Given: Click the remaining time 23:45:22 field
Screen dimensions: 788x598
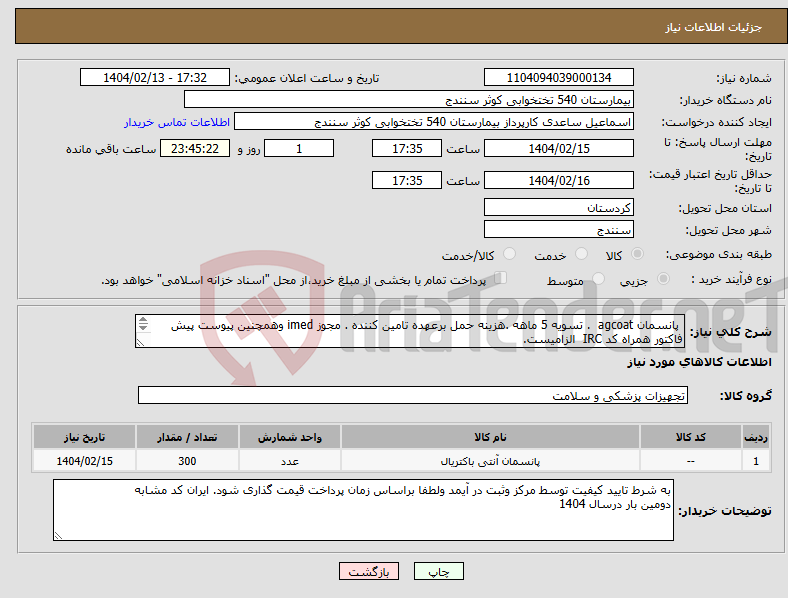Looking at the screenshot, I should click(195, 149).
